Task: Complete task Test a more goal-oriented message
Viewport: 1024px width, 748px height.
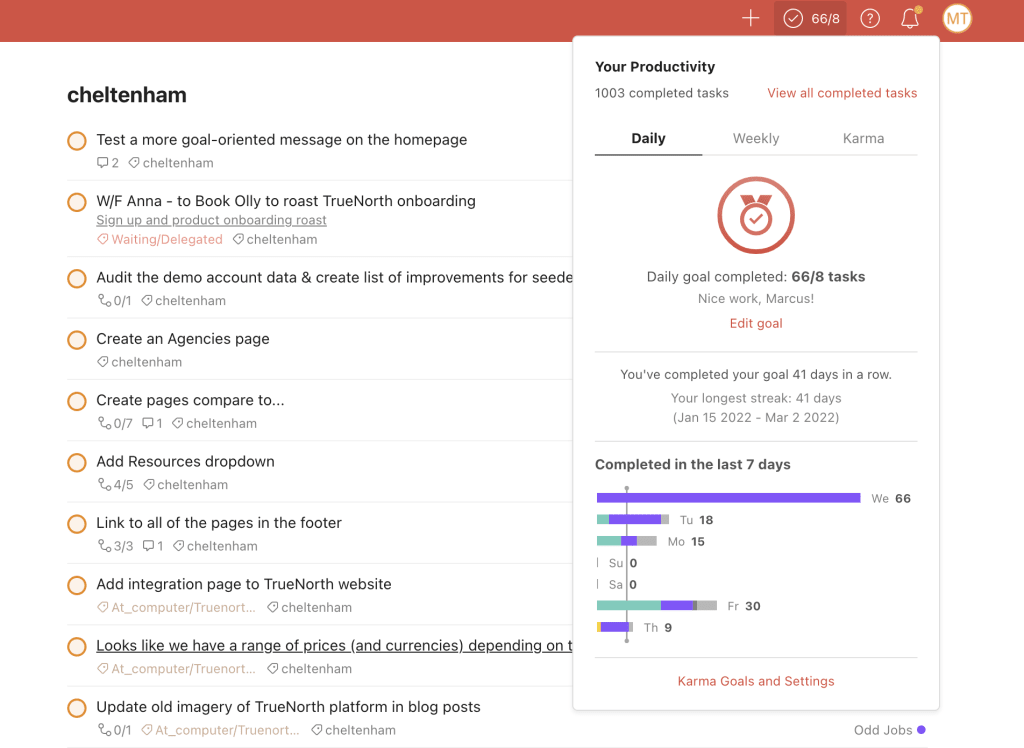Action: click(x=77, y=140)
